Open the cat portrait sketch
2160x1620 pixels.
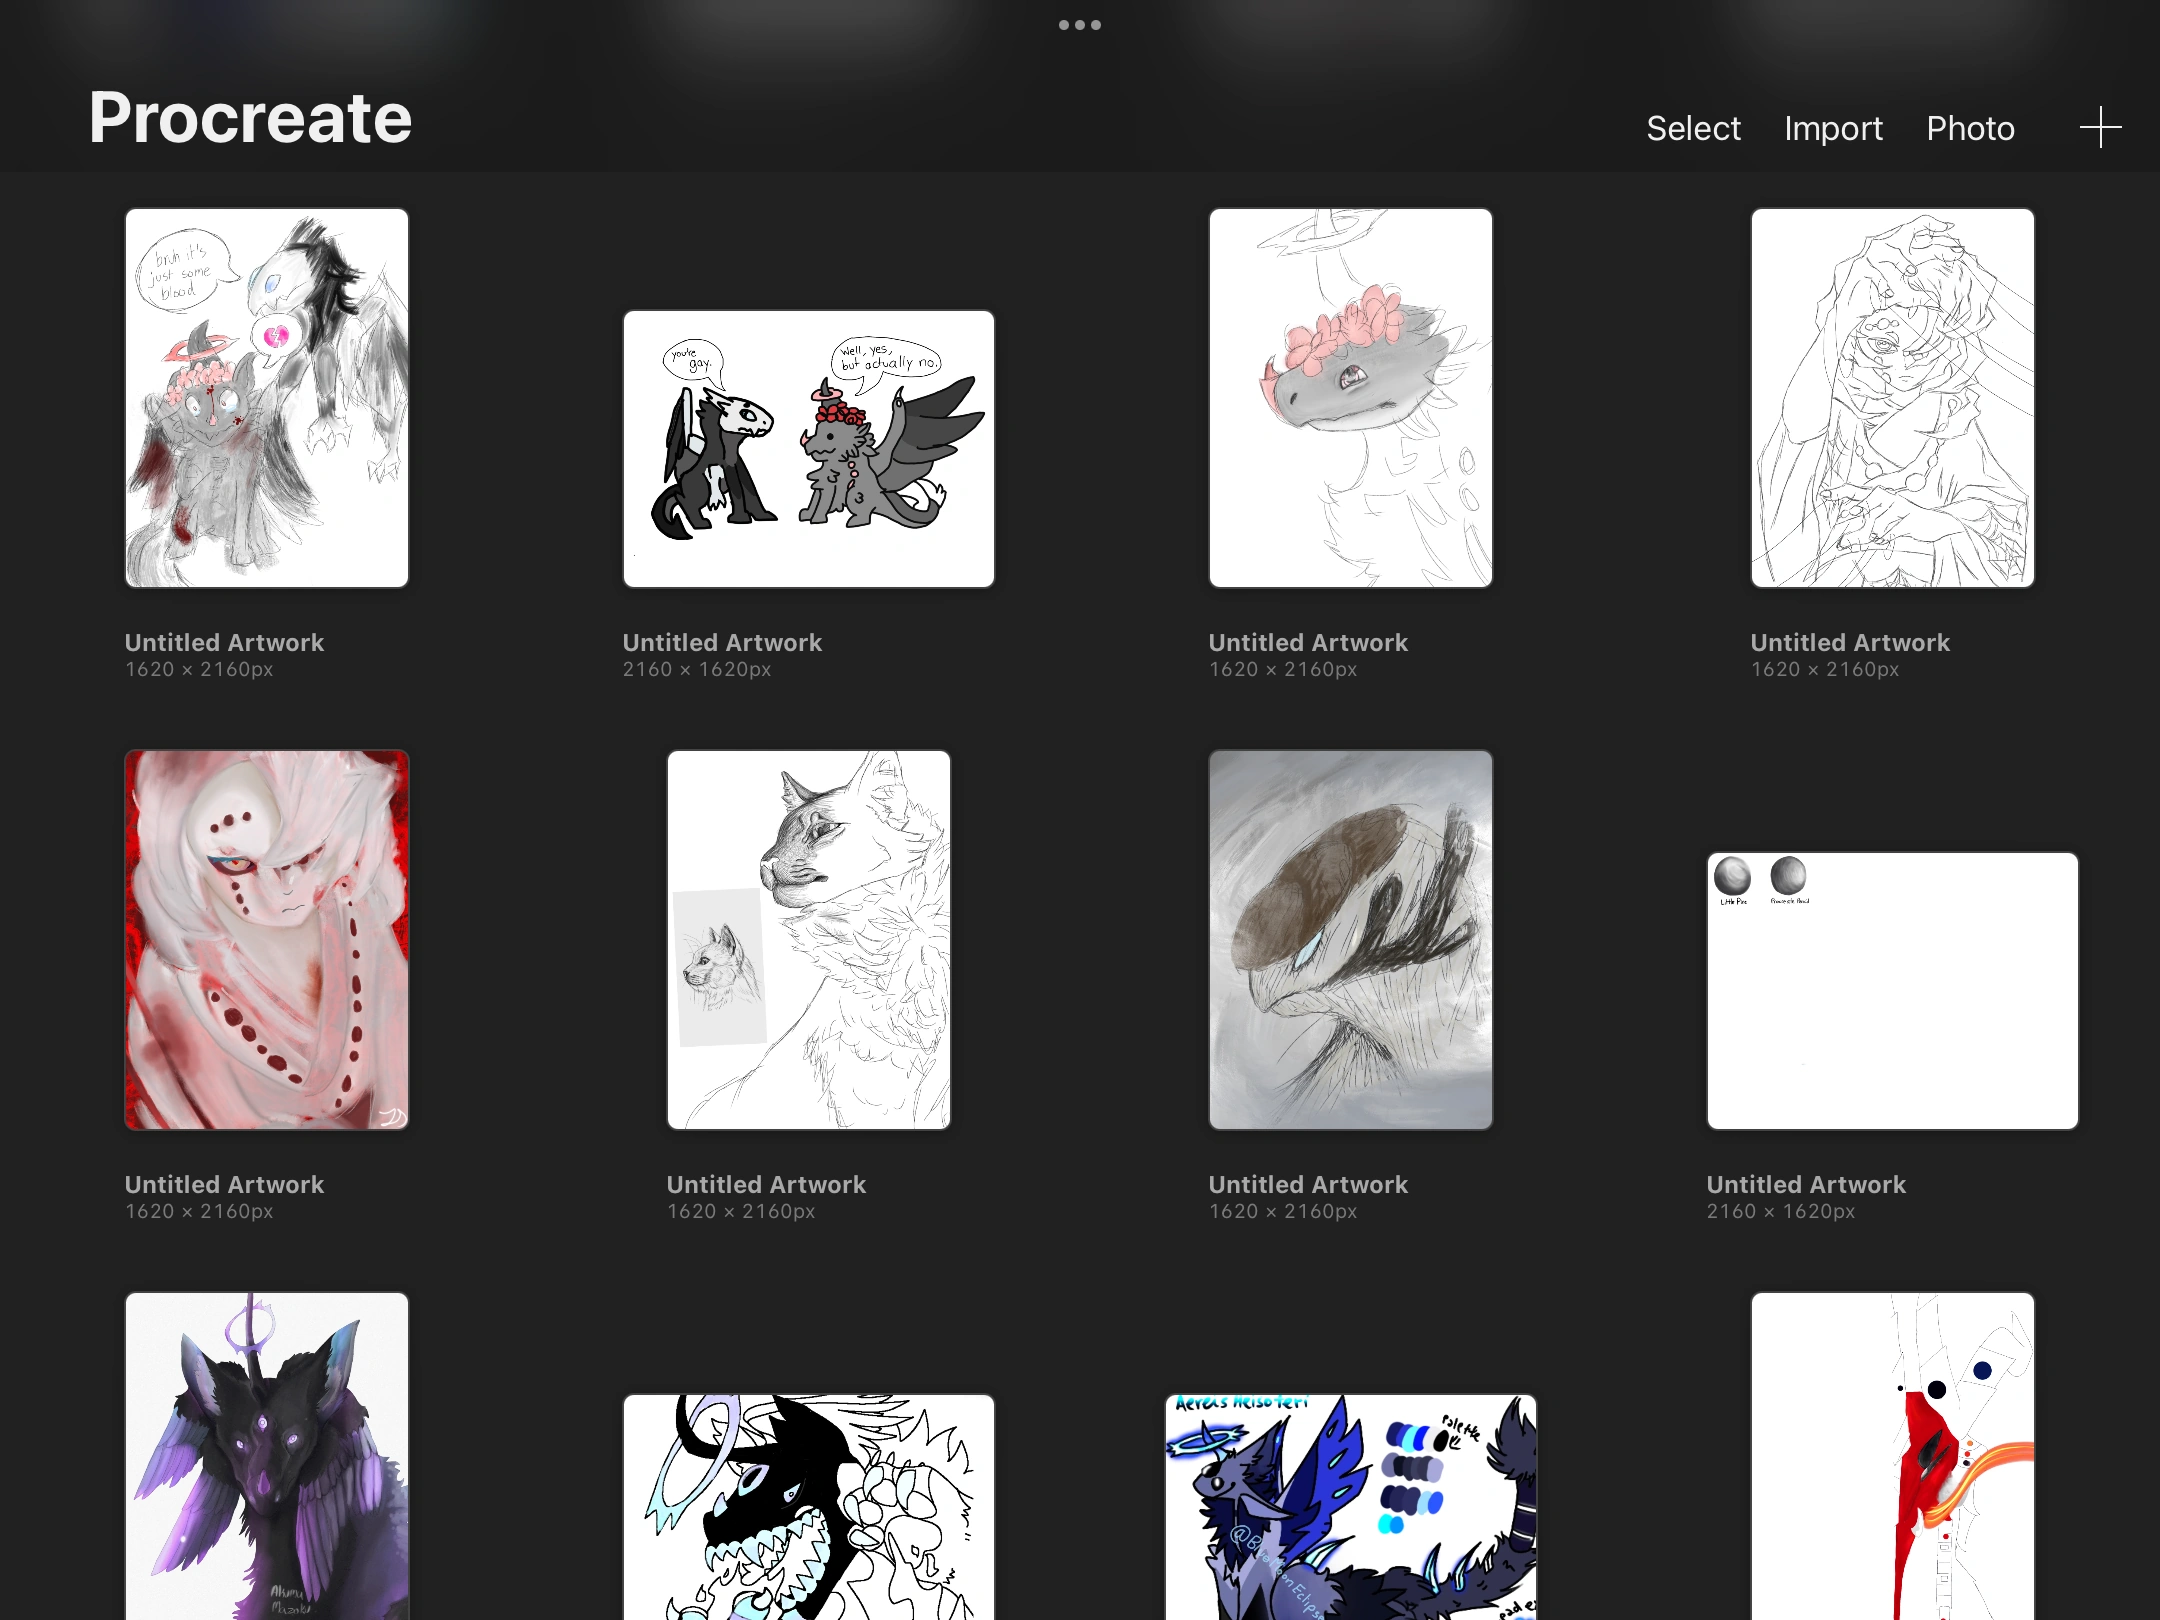tap(807, 940)
